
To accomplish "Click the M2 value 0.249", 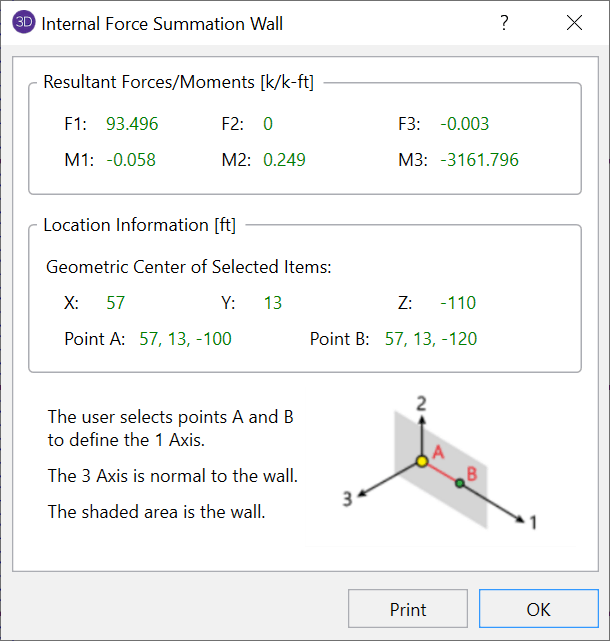I will [x=284, y=159].
